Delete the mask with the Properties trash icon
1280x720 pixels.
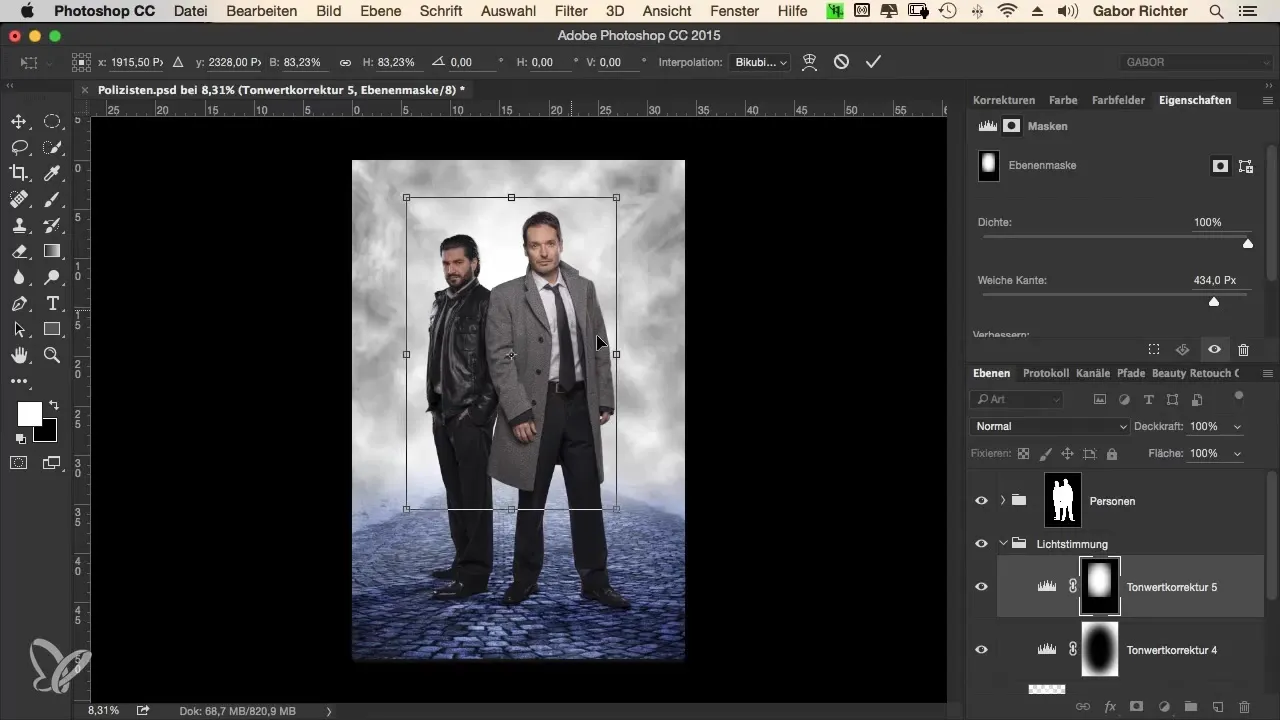click(x=1243, y=350)
